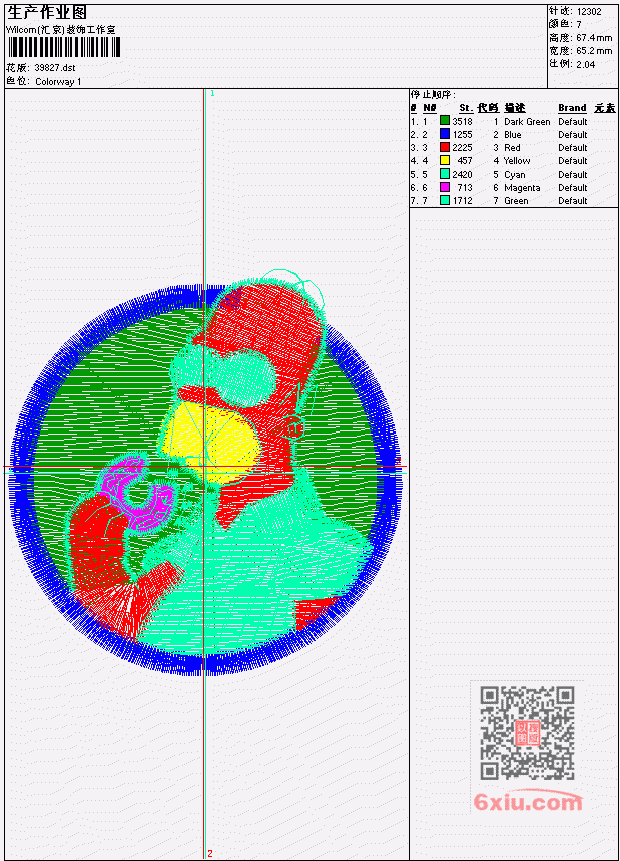Click the height value 67.4 mm
Image resolution: width=620 pixels, height=861 pixels.
[x=594, y=38]
